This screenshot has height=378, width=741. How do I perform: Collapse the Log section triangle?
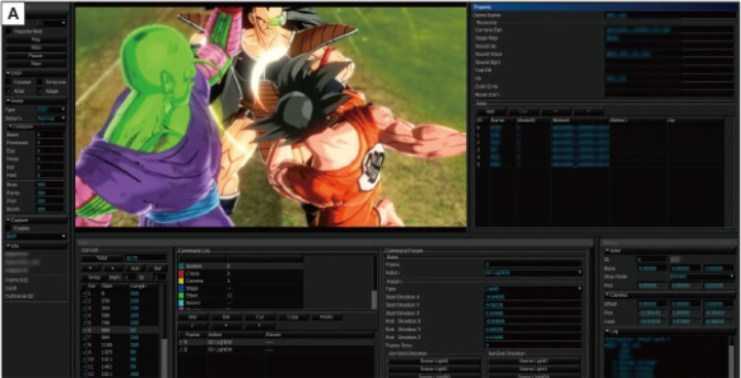[607, 332]
